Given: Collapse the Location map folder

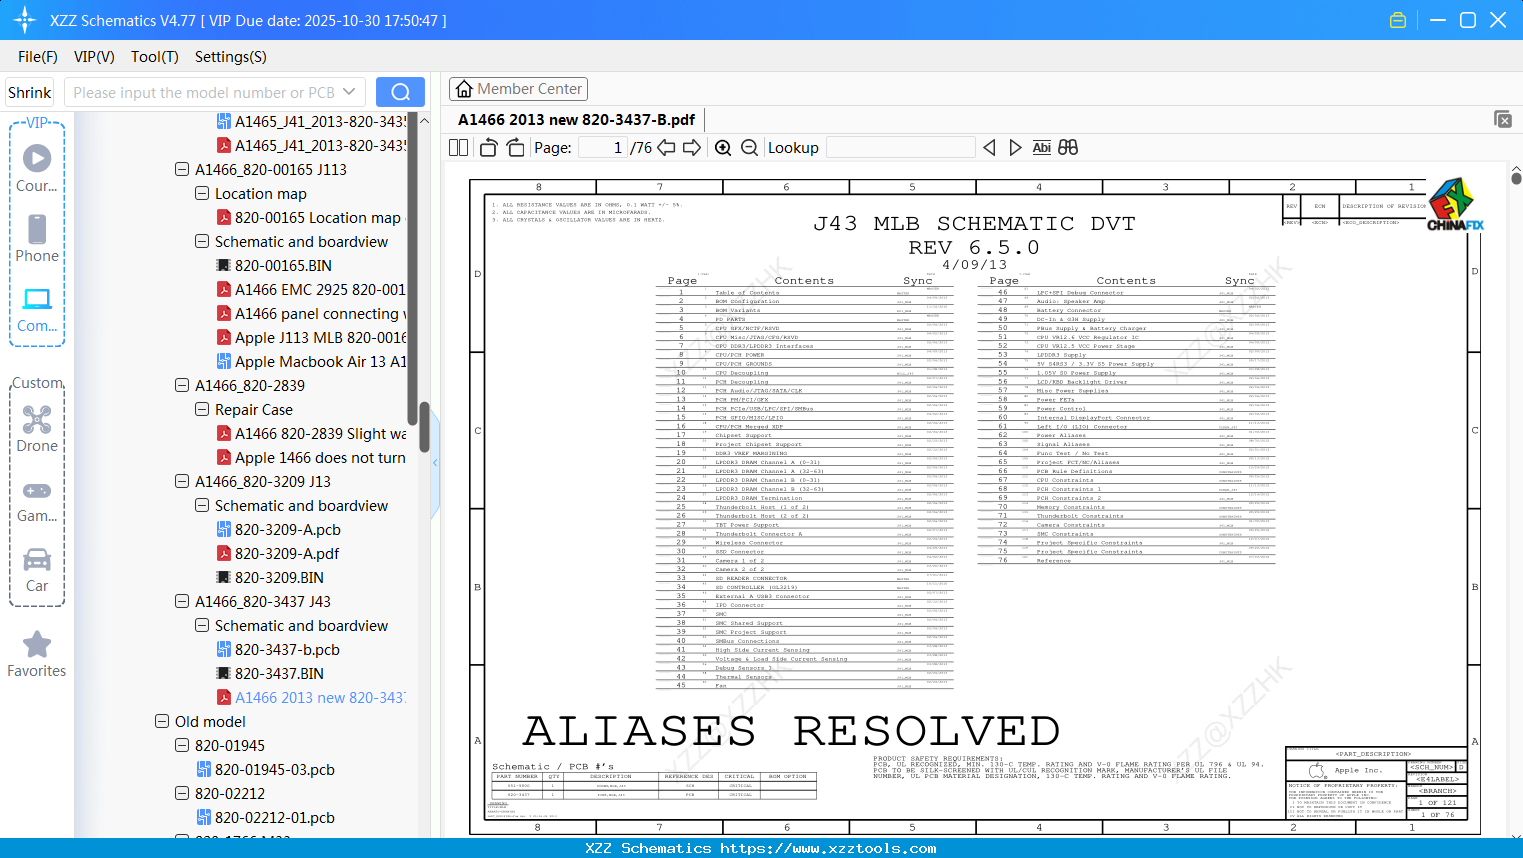Looking at the screenshot, I should [202, 194].
